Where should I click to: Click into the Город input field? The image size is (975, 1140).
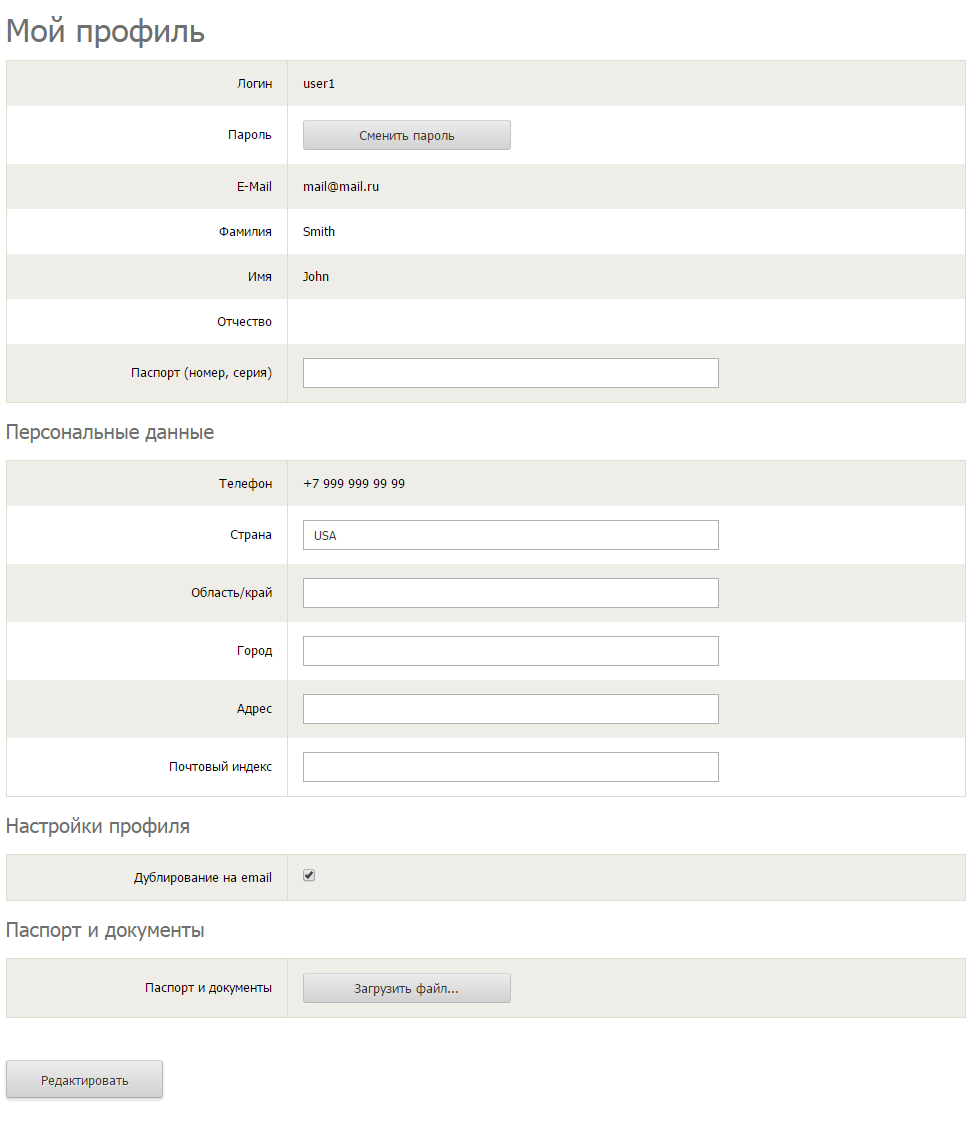[x=510, y=651]
